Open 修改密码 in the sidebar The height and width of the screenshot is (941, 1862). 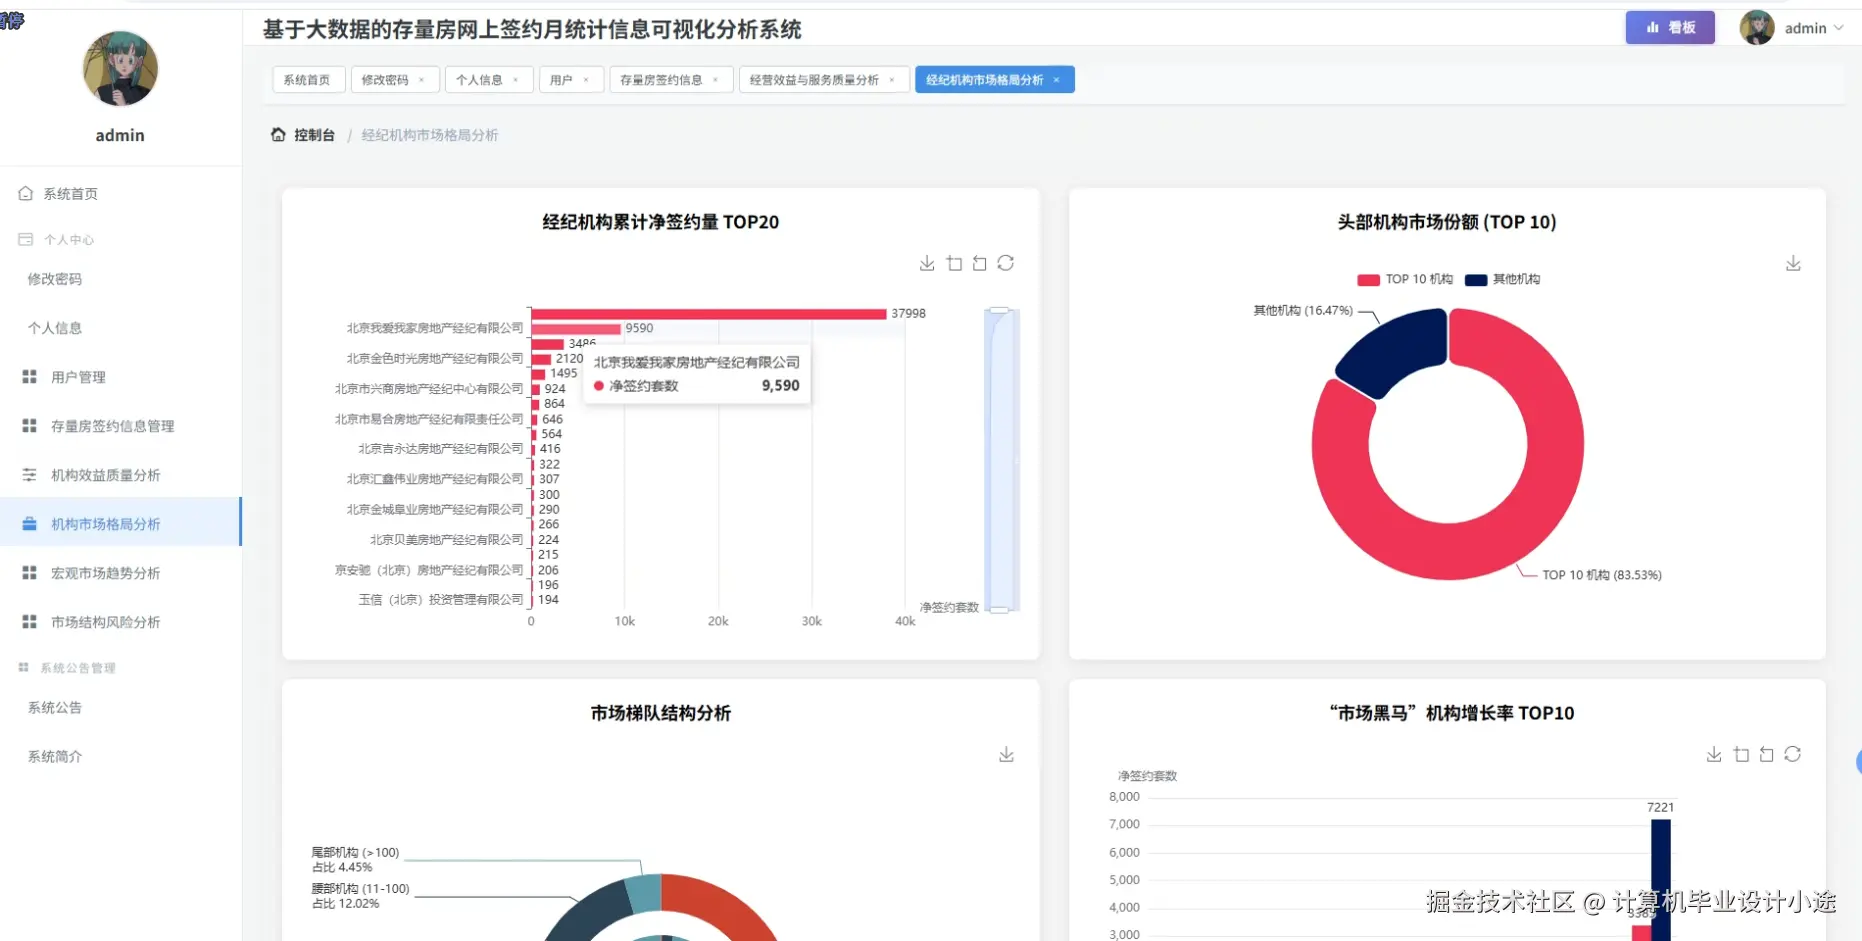click(55, 279)
